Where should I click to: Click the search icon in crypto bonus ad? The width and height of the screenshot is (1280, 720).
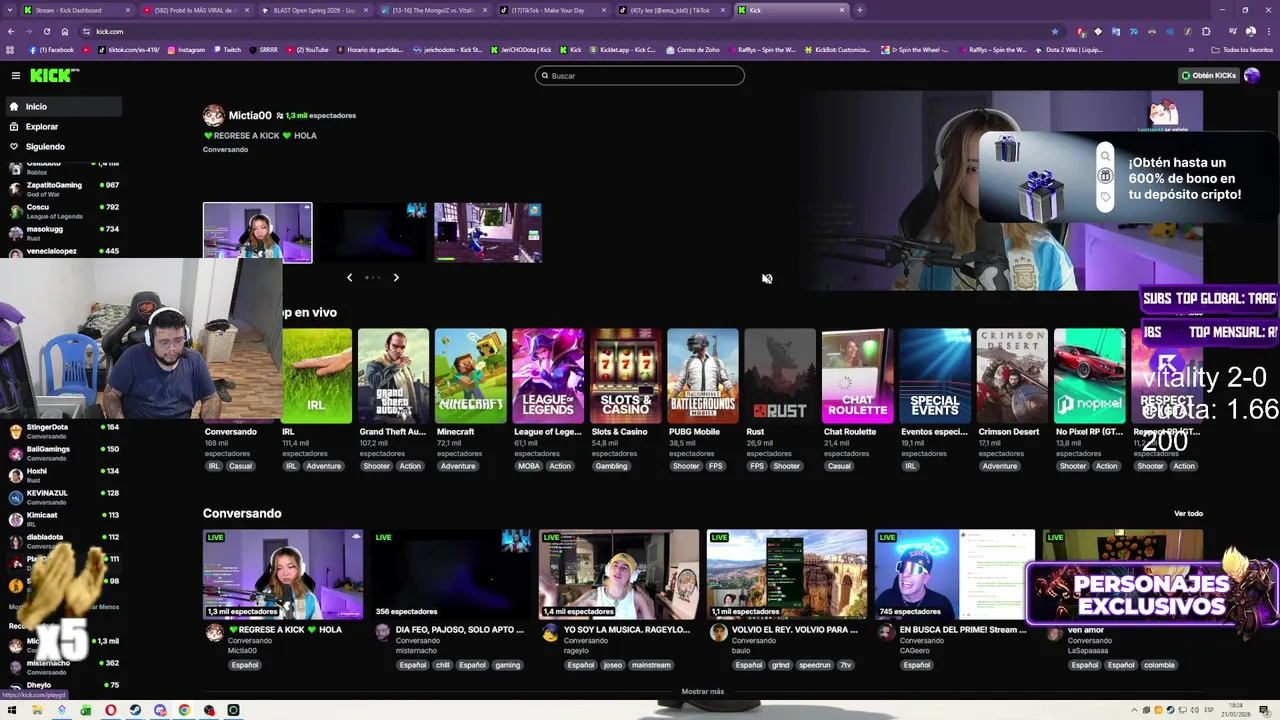click(x=1105, y=156)
